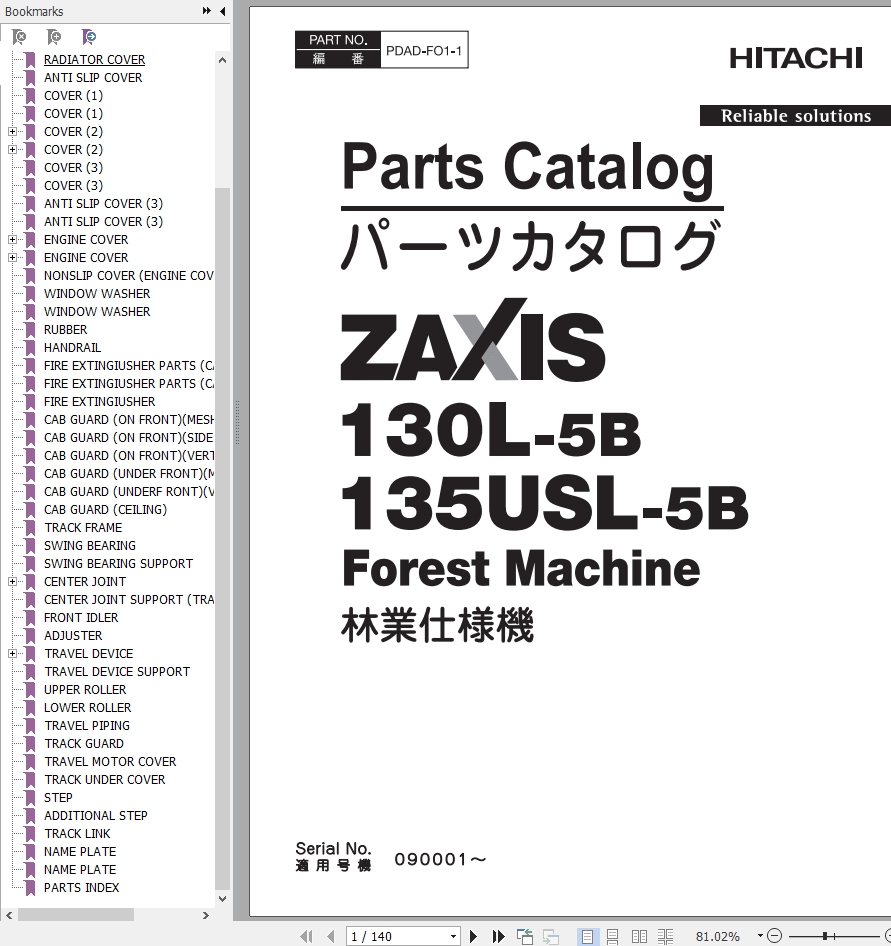Select the CAB GUARD (ON FRONT)(VERT bookmark
Screen dimensions: 891x946
point(128,456)
